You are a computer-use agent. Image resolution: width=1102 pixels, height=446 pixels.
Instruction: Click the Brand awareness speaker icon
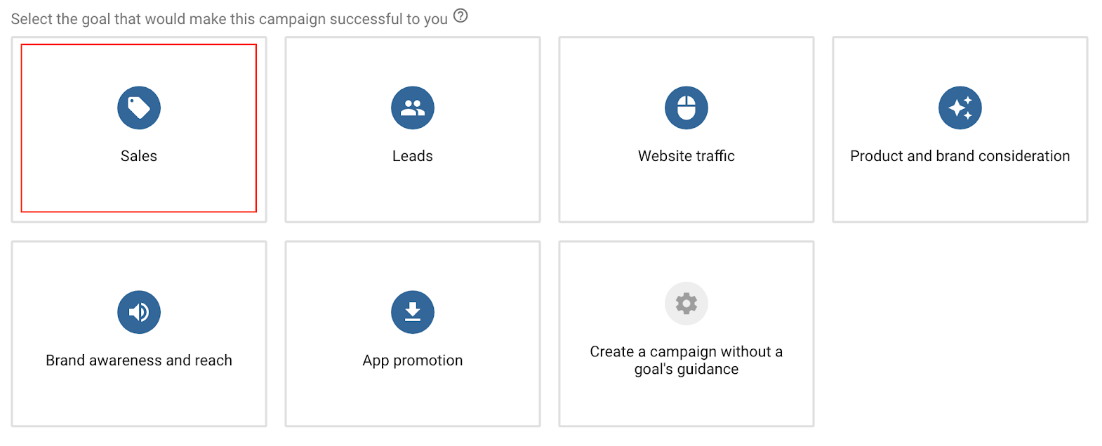click(138, 312)
